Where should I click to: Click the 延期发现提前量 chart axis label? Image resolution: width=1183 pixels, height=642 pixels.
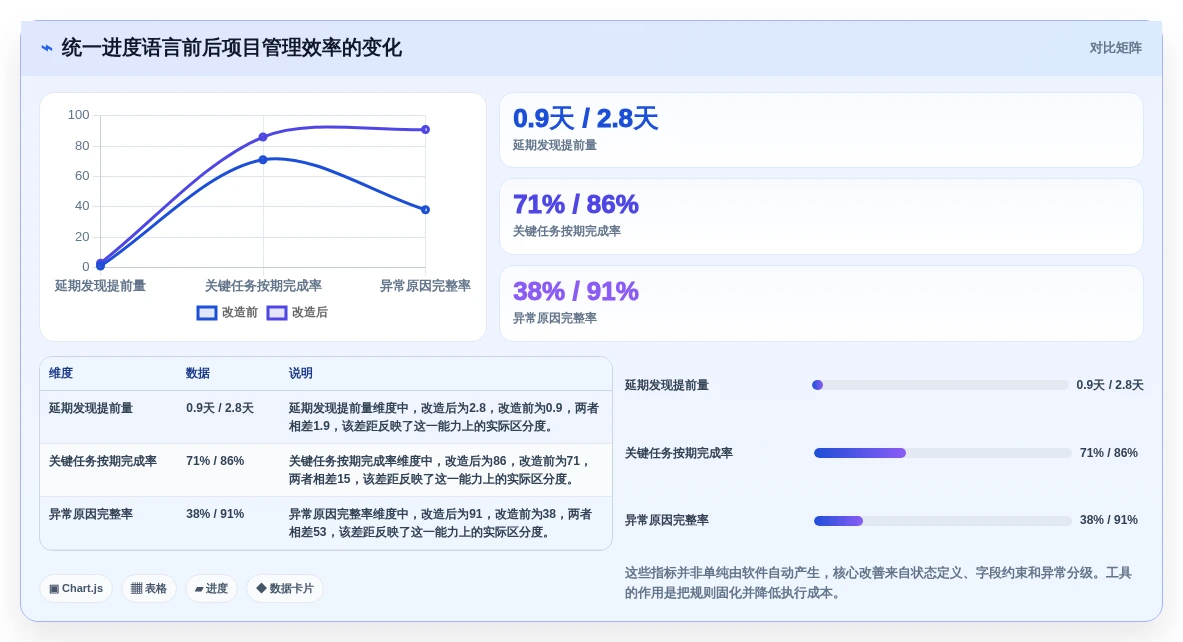tap(100, 286)
